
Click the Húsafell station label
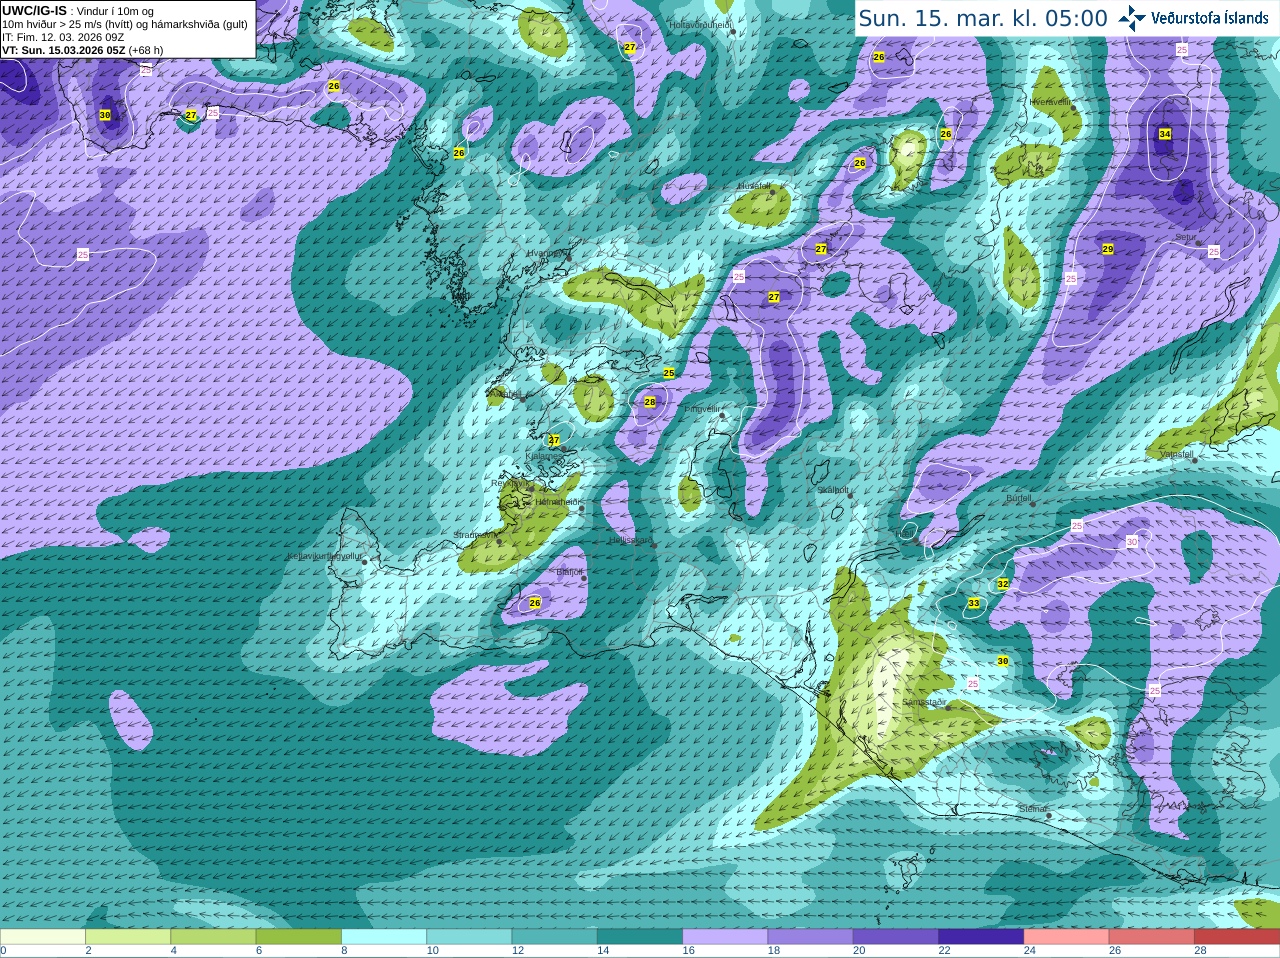pyautogui.click(x=754, y=186)
